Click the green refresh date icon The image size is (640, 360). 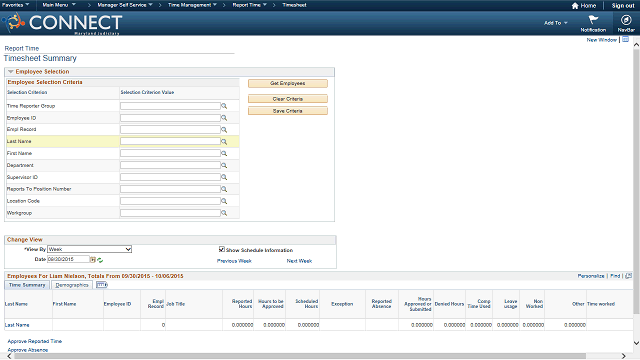point(100,260)
